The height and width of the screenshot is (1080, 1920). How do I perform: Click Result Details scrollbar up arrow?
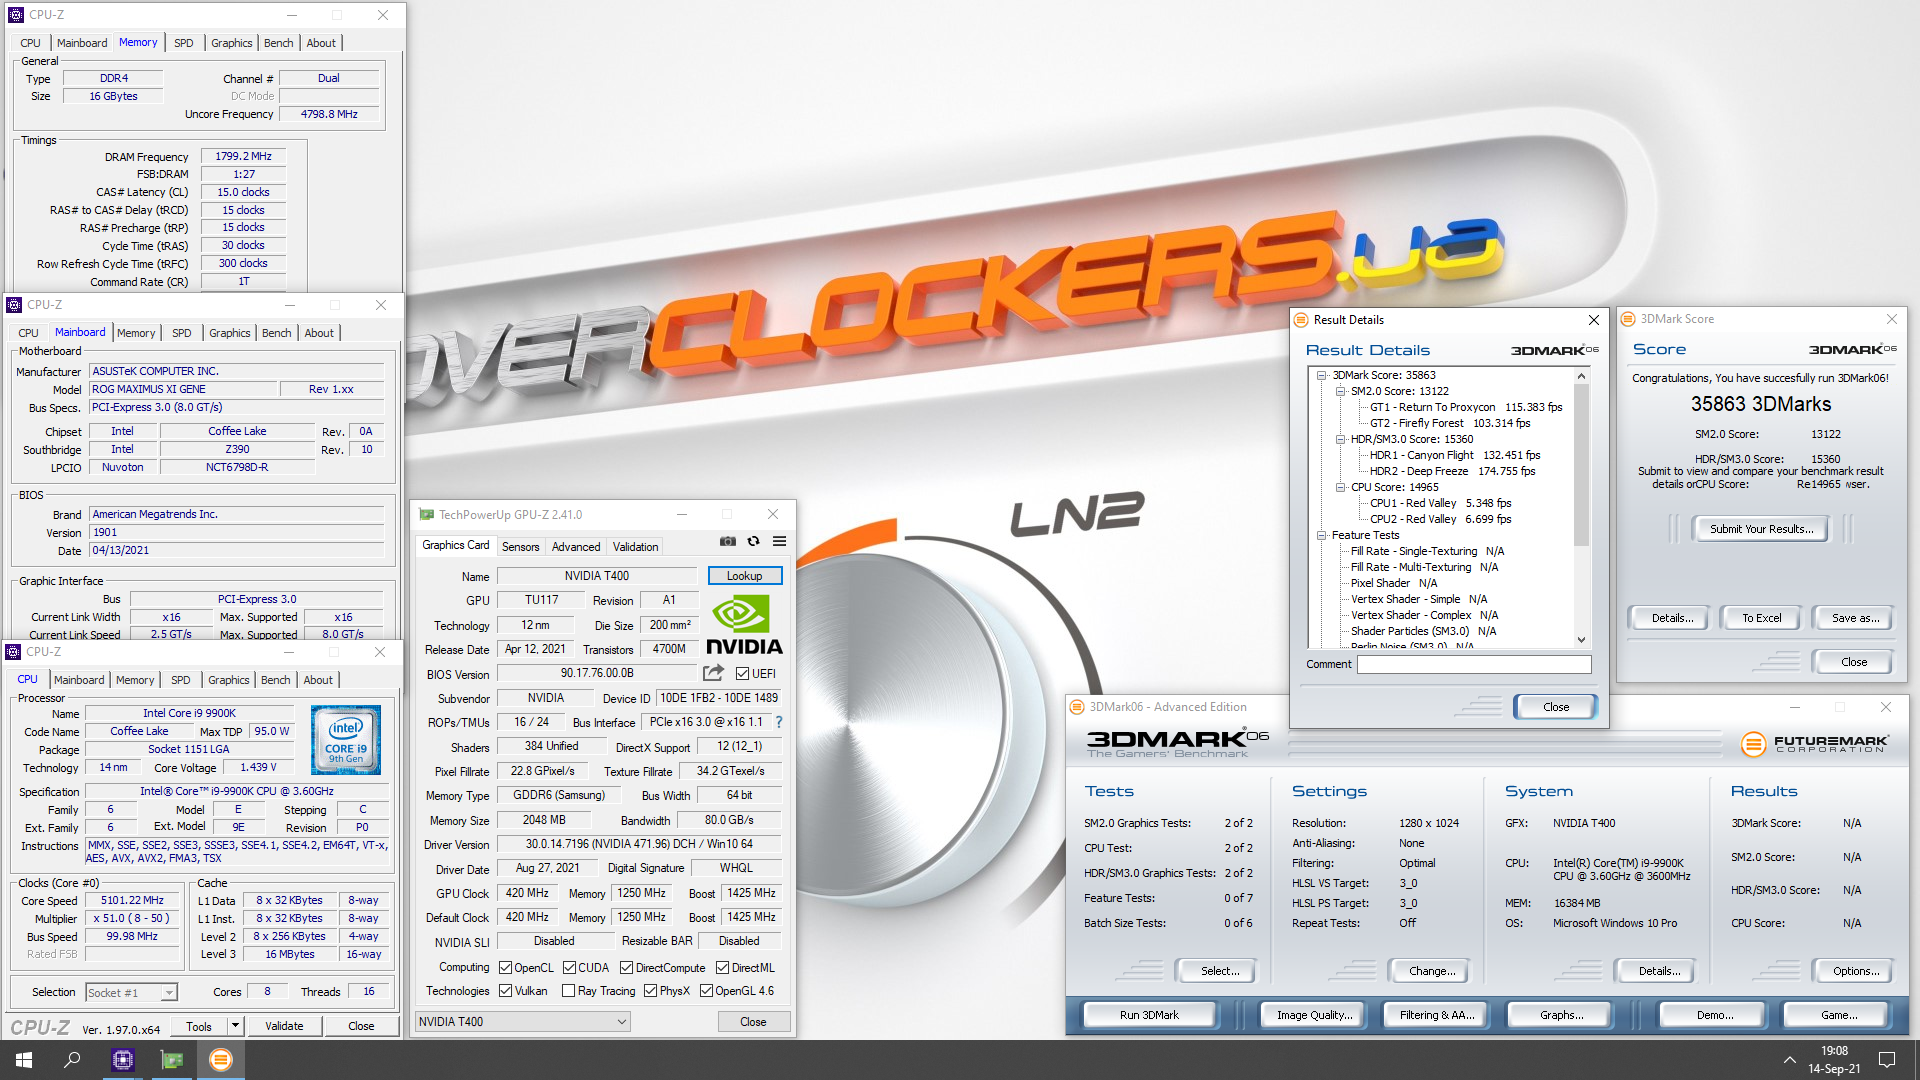click(x=1581, y=376)
